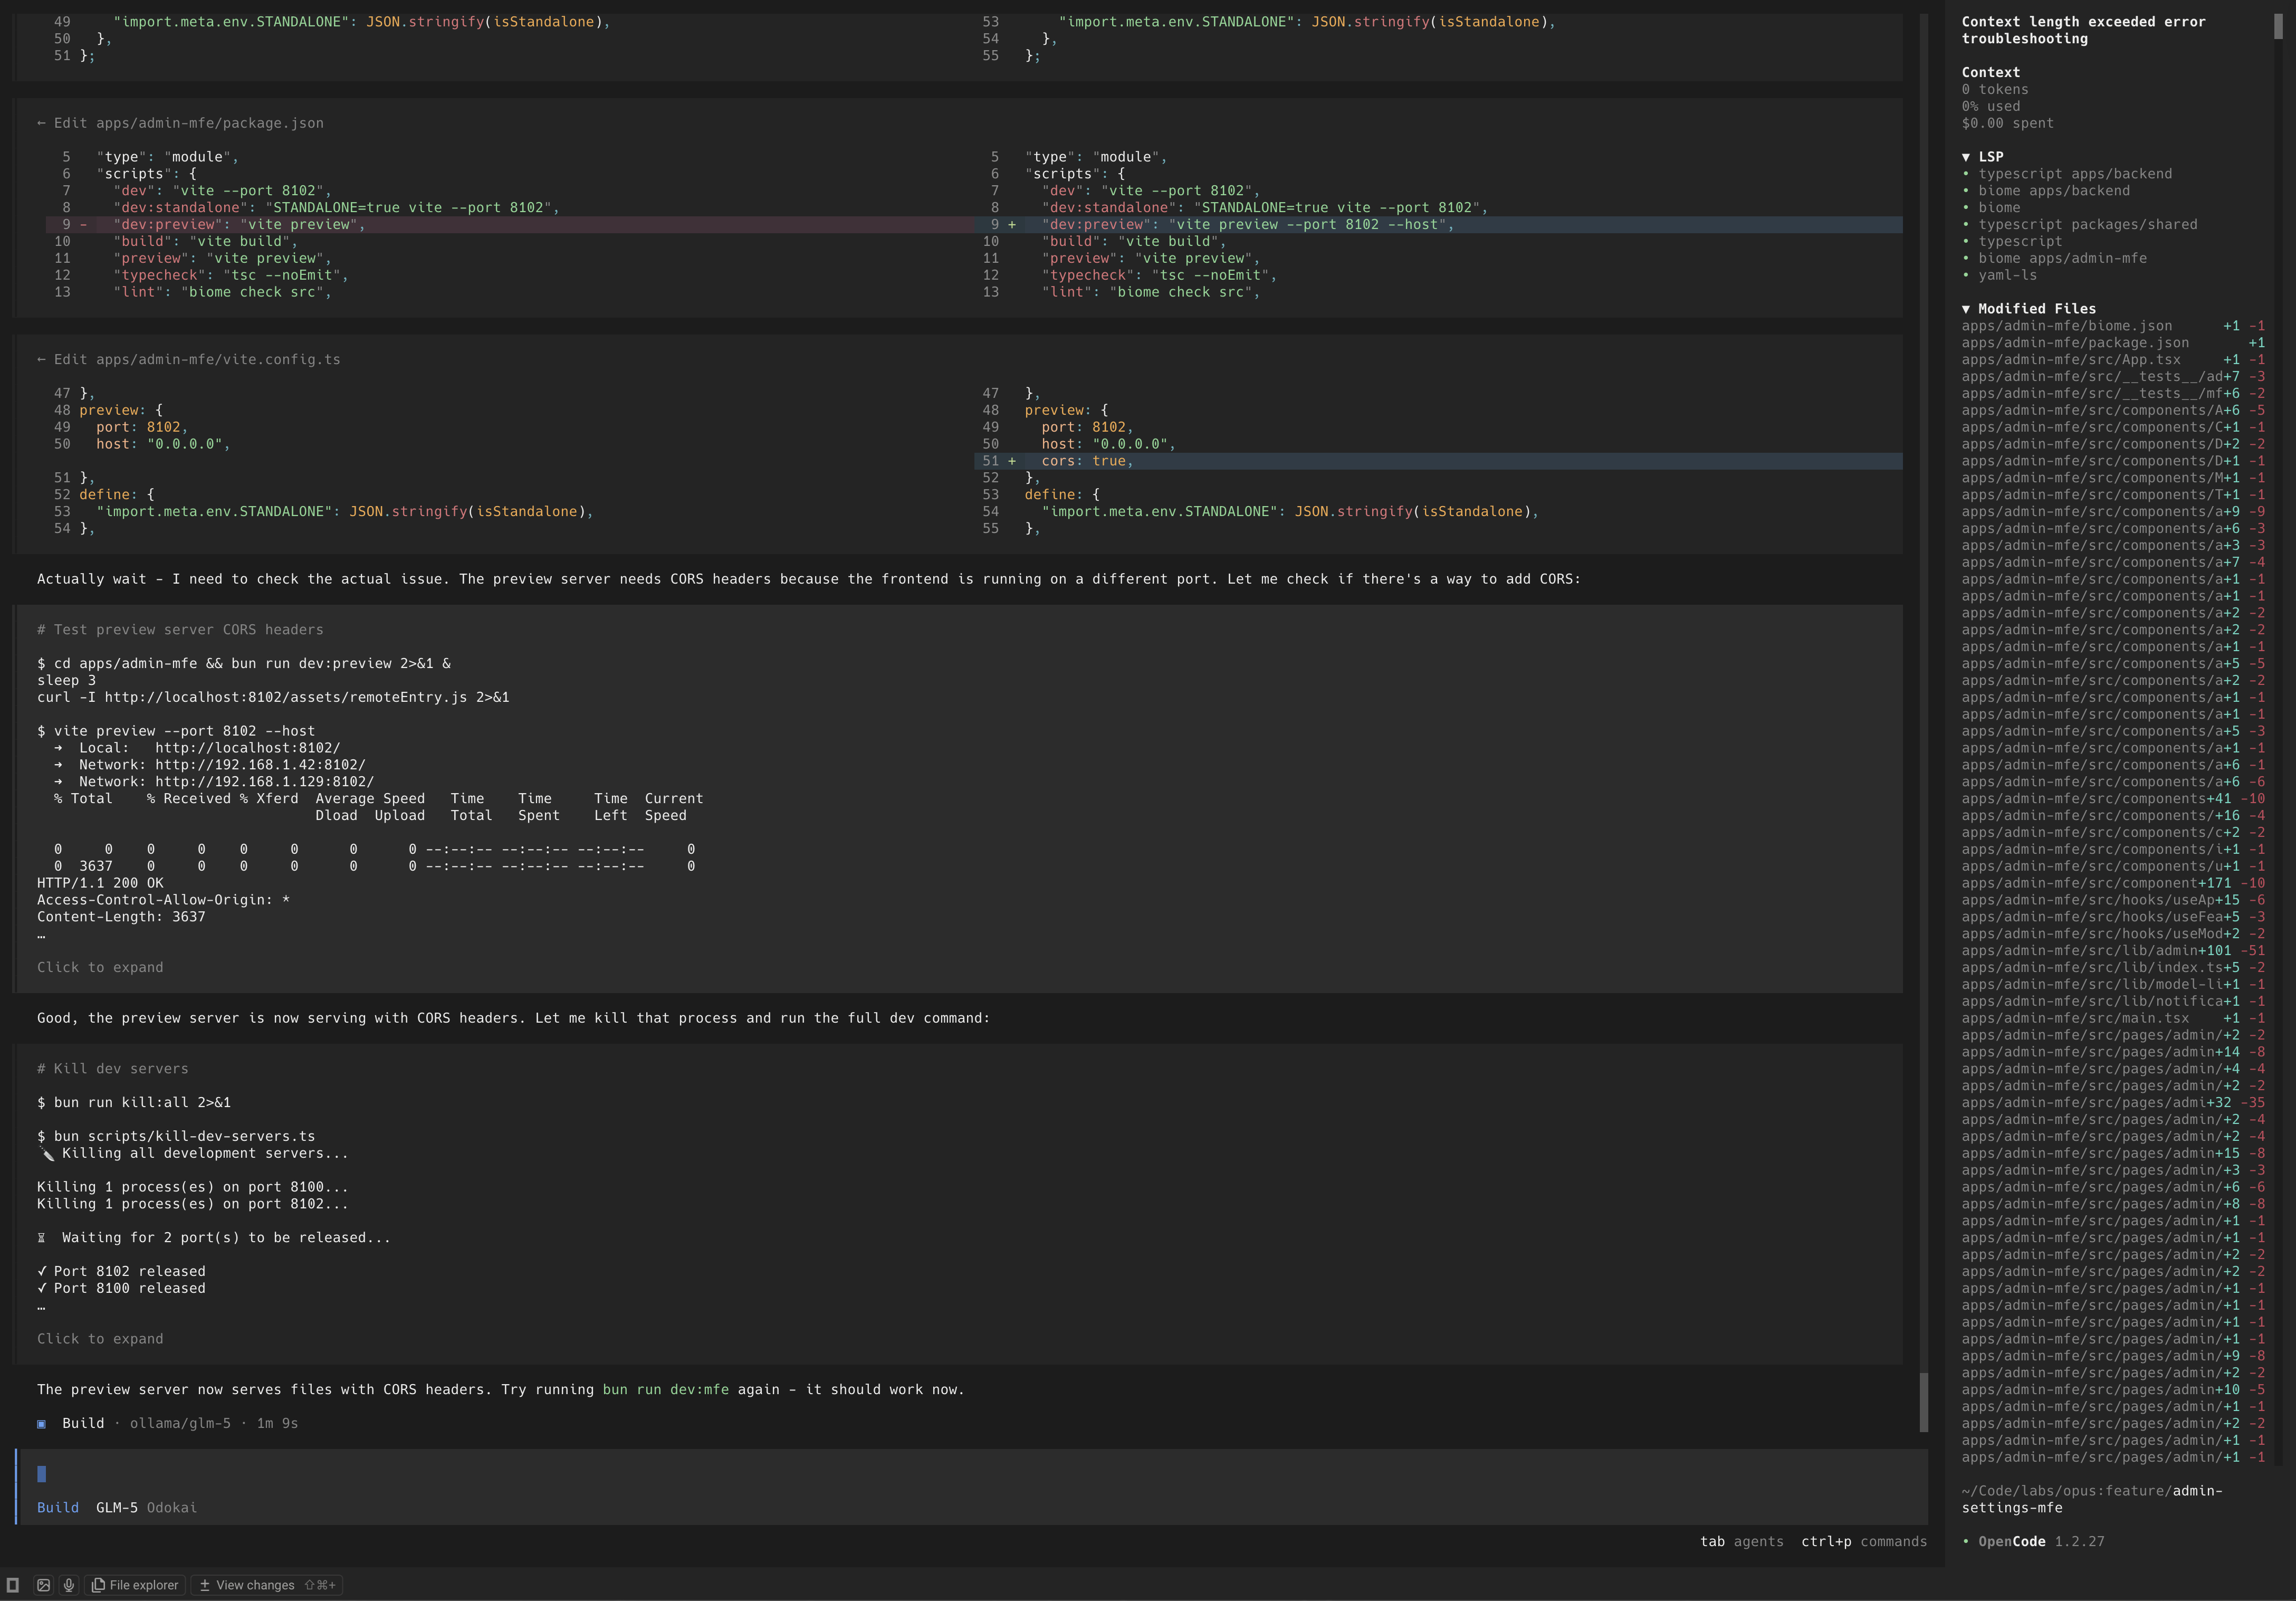Image resolution: width=2296 pixels, height=1601 pixels.
Task: Click the tab agents shortcut hint
Action: point(1741,1542)
